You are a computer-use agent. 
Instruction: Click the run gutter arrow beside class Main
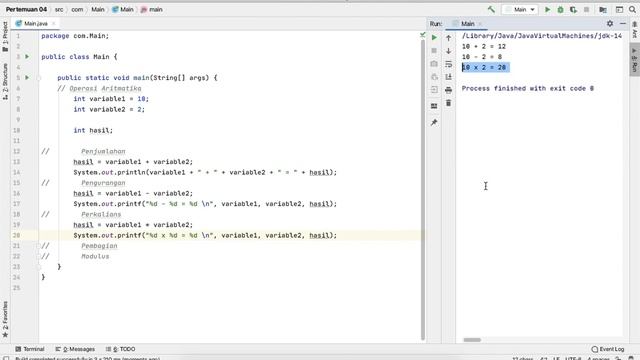27,57
